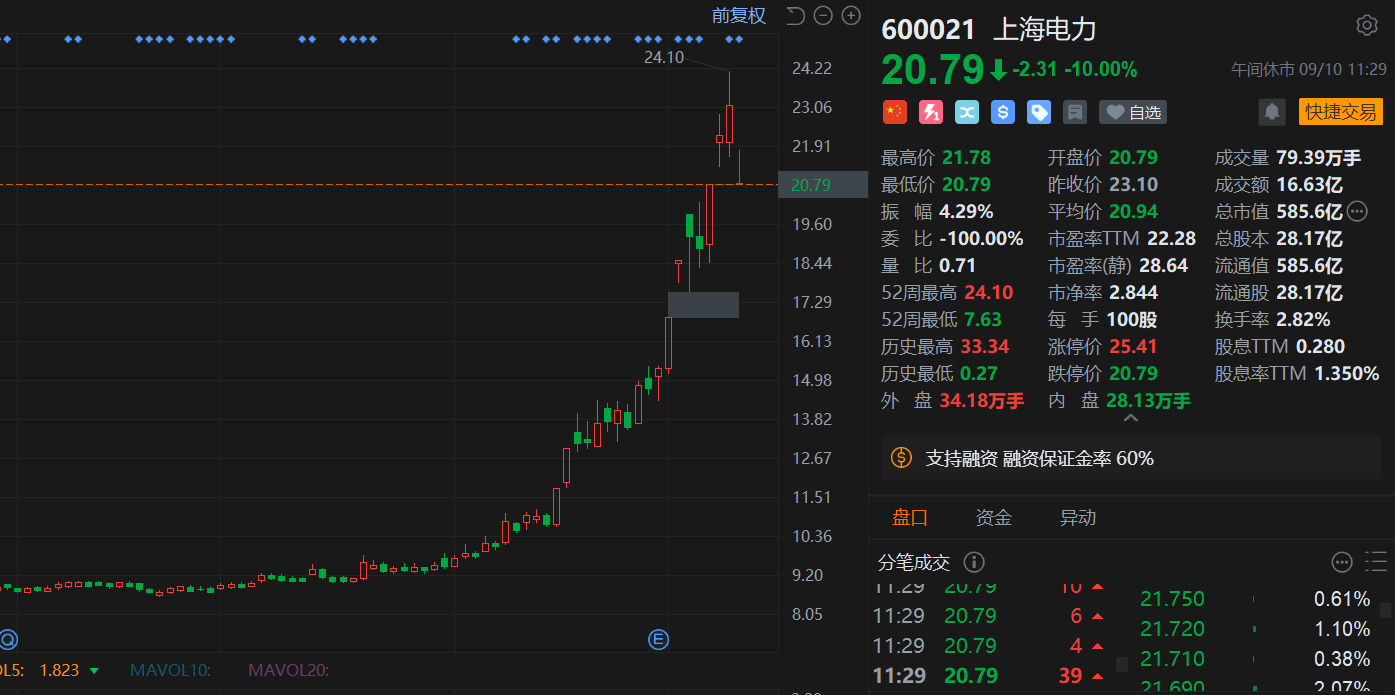
Task: Switch to the 资金 tab
Action: [x=994, y=518]
